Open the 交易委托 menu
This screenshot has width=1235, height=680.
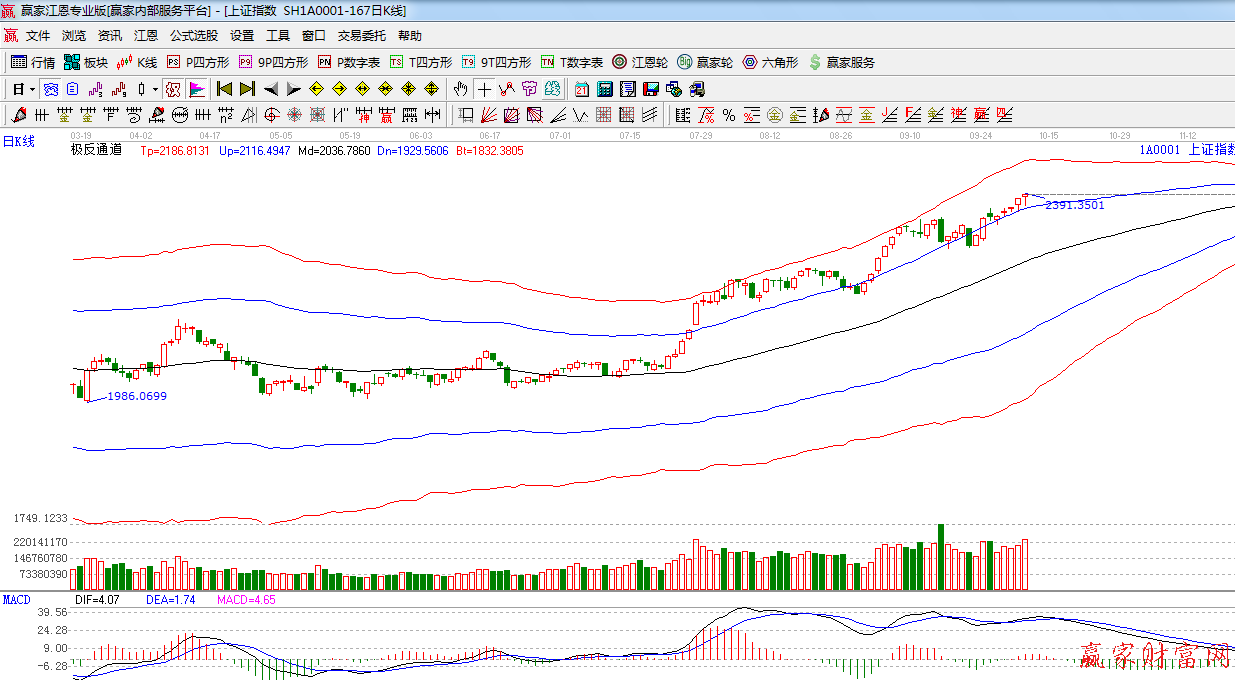[361, 36]
